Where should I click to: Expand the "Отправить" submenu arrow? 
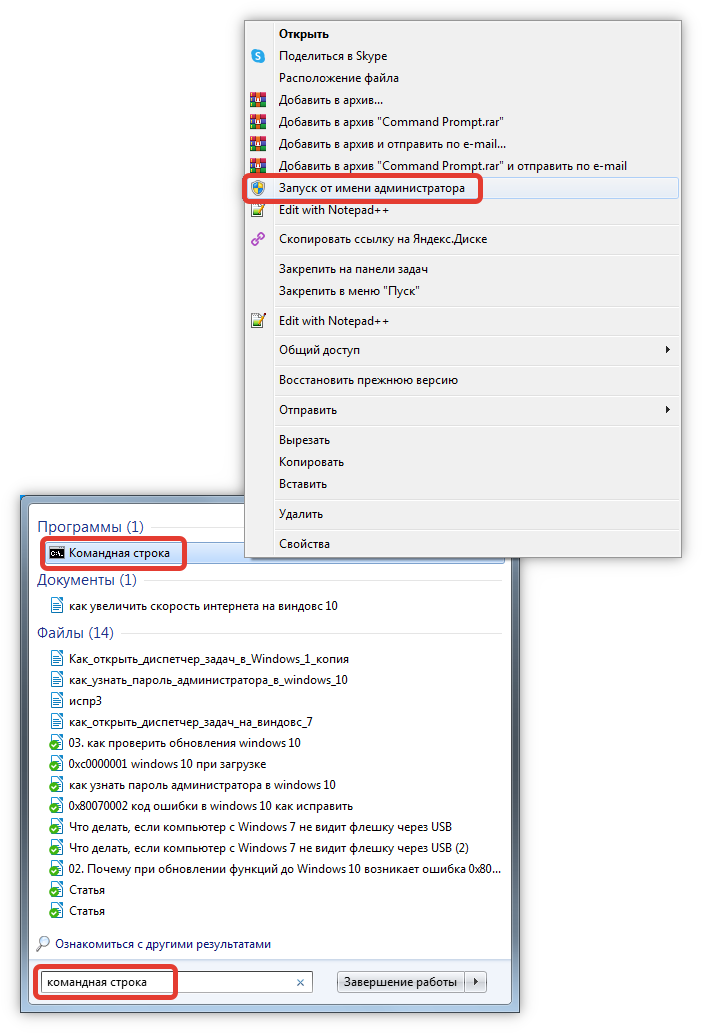[x=667, y=410]
